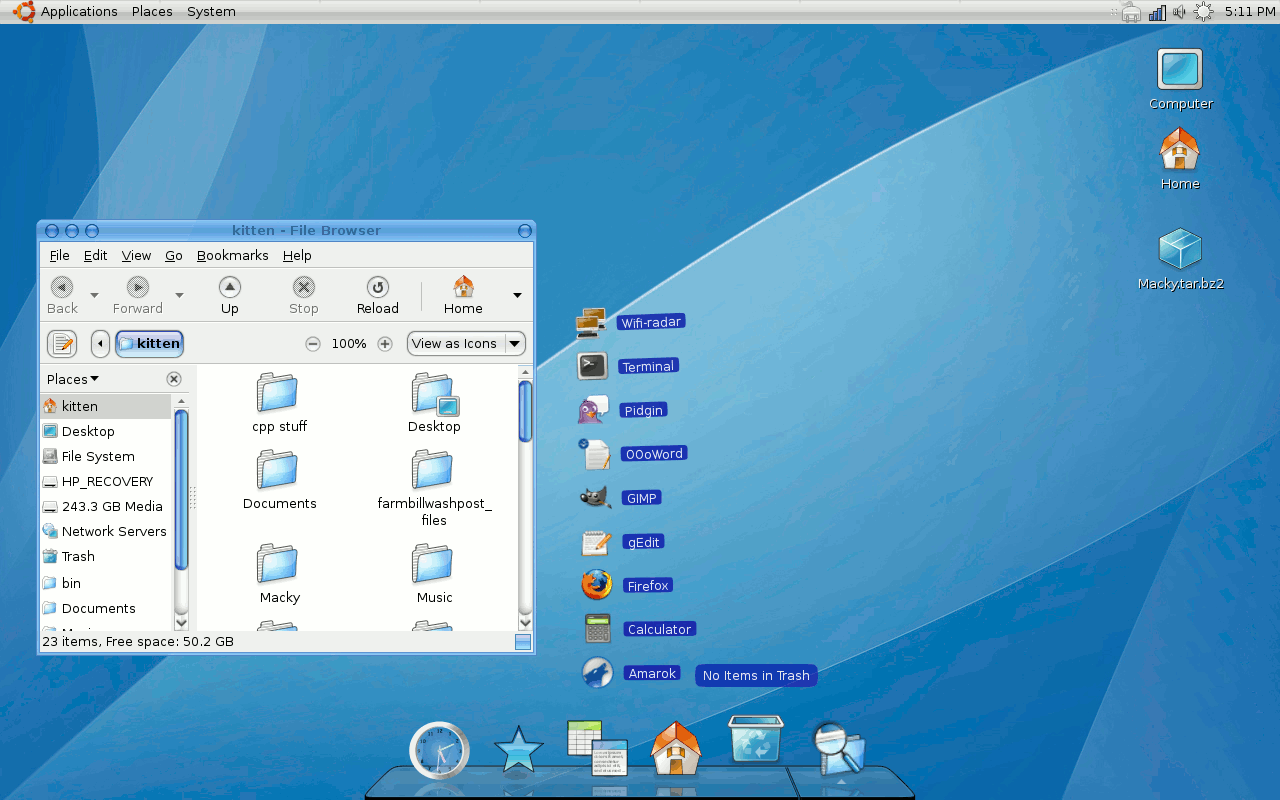Open the Wifi-radar launcher icon
Image resolution: width=1280 pixels, height=800 pixels.
[592, 323]
